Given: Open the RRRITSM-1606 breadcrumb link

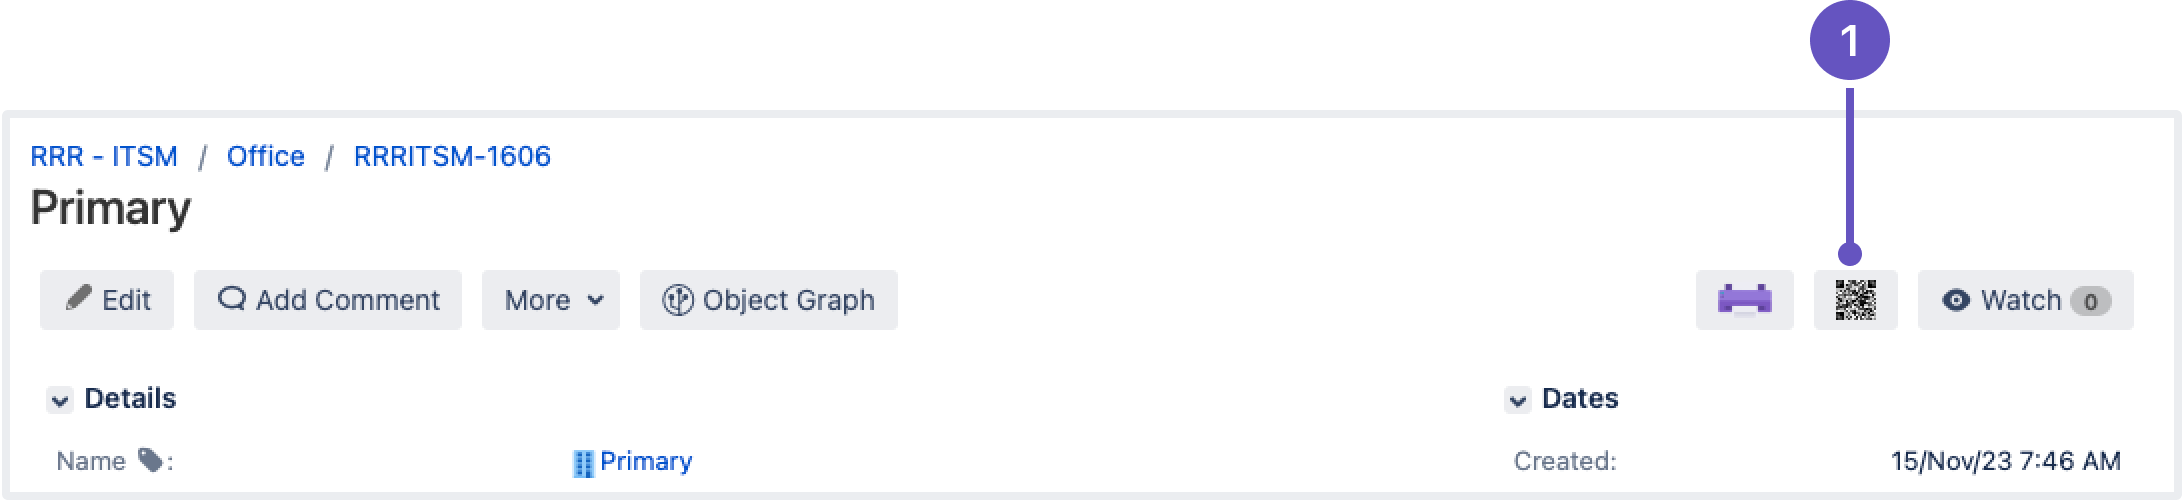Looking at the screenshot, I should tap(452, 156).
